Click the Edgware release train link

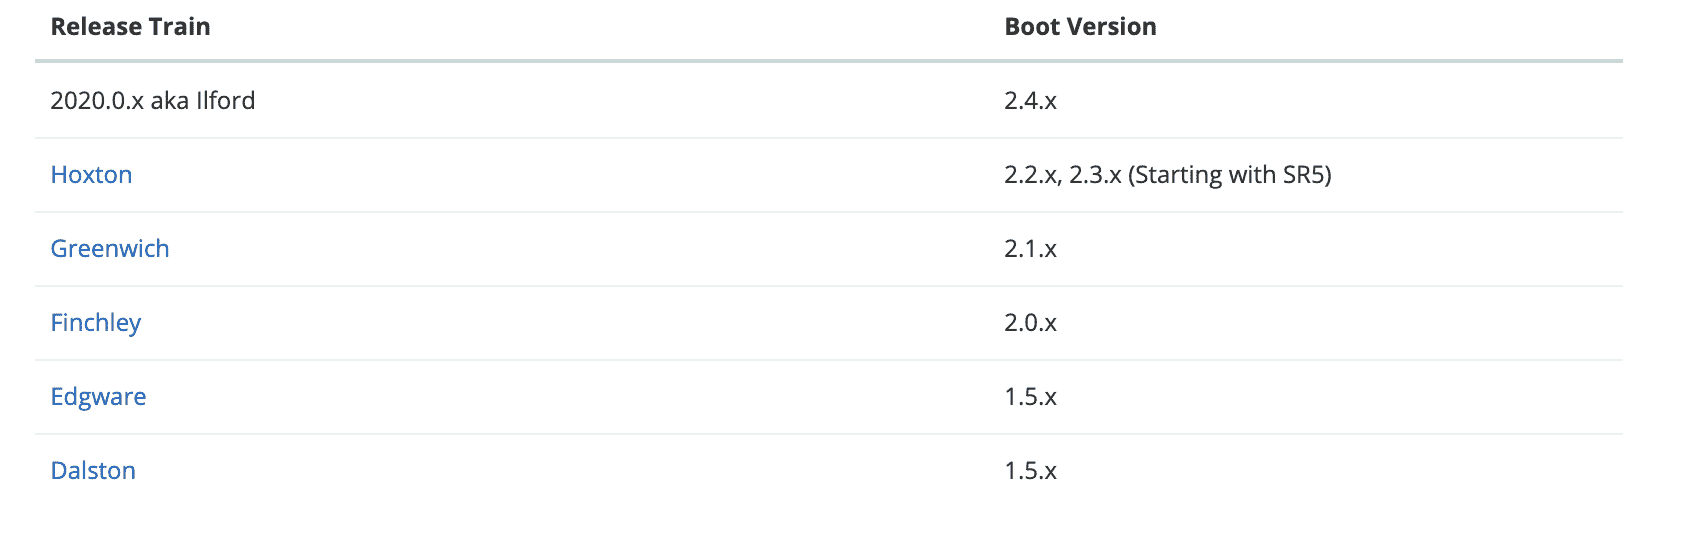(98, 397)
